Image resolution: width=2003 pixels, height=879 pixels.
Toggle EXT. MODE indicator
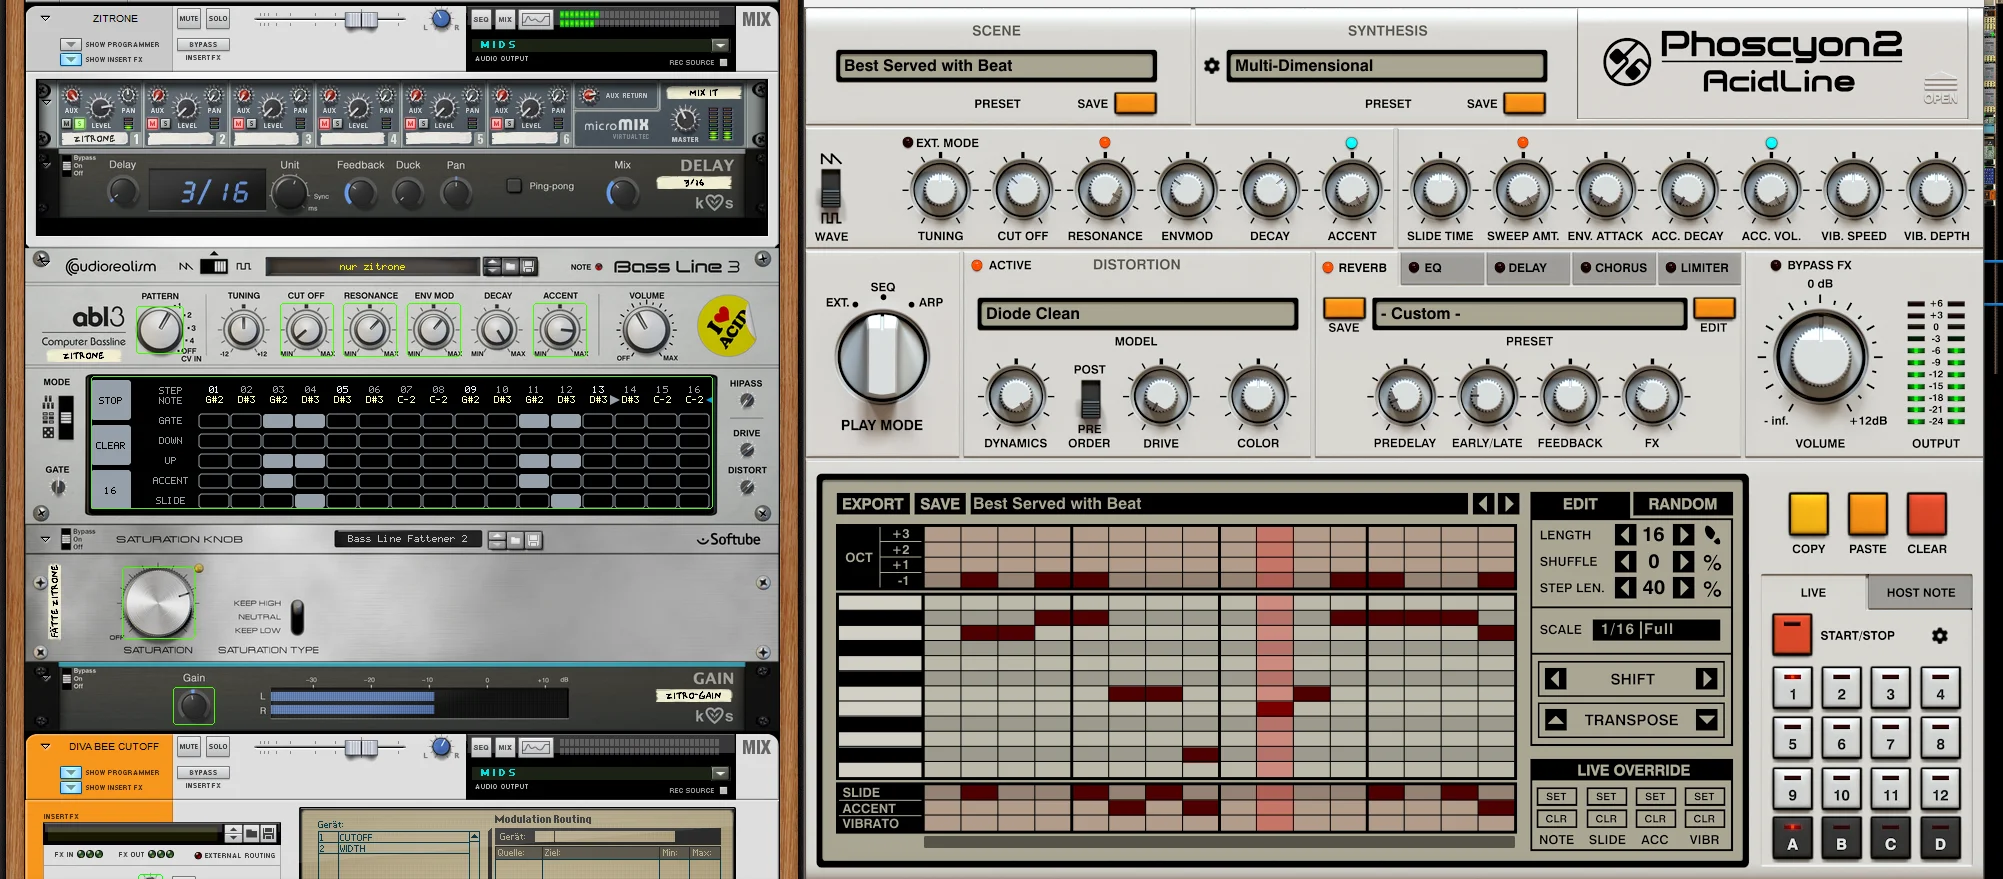click(908, 143)
